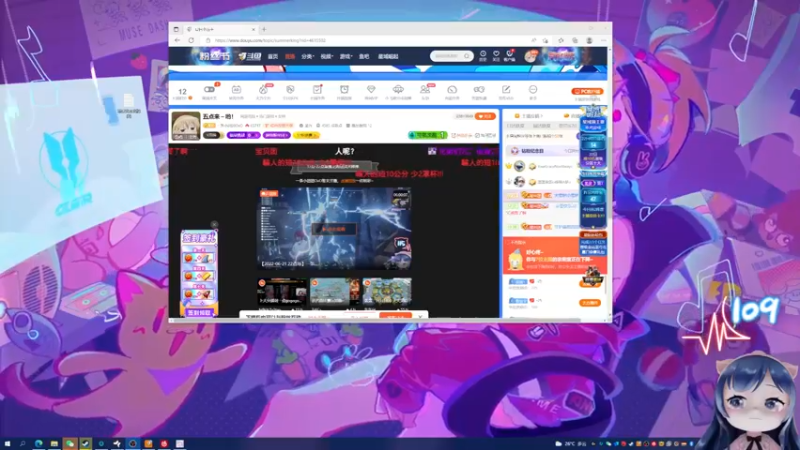This screenshot has width=800, height=450.
Task: Click the pencil edit icon in the task row
Action: point(506,91)
